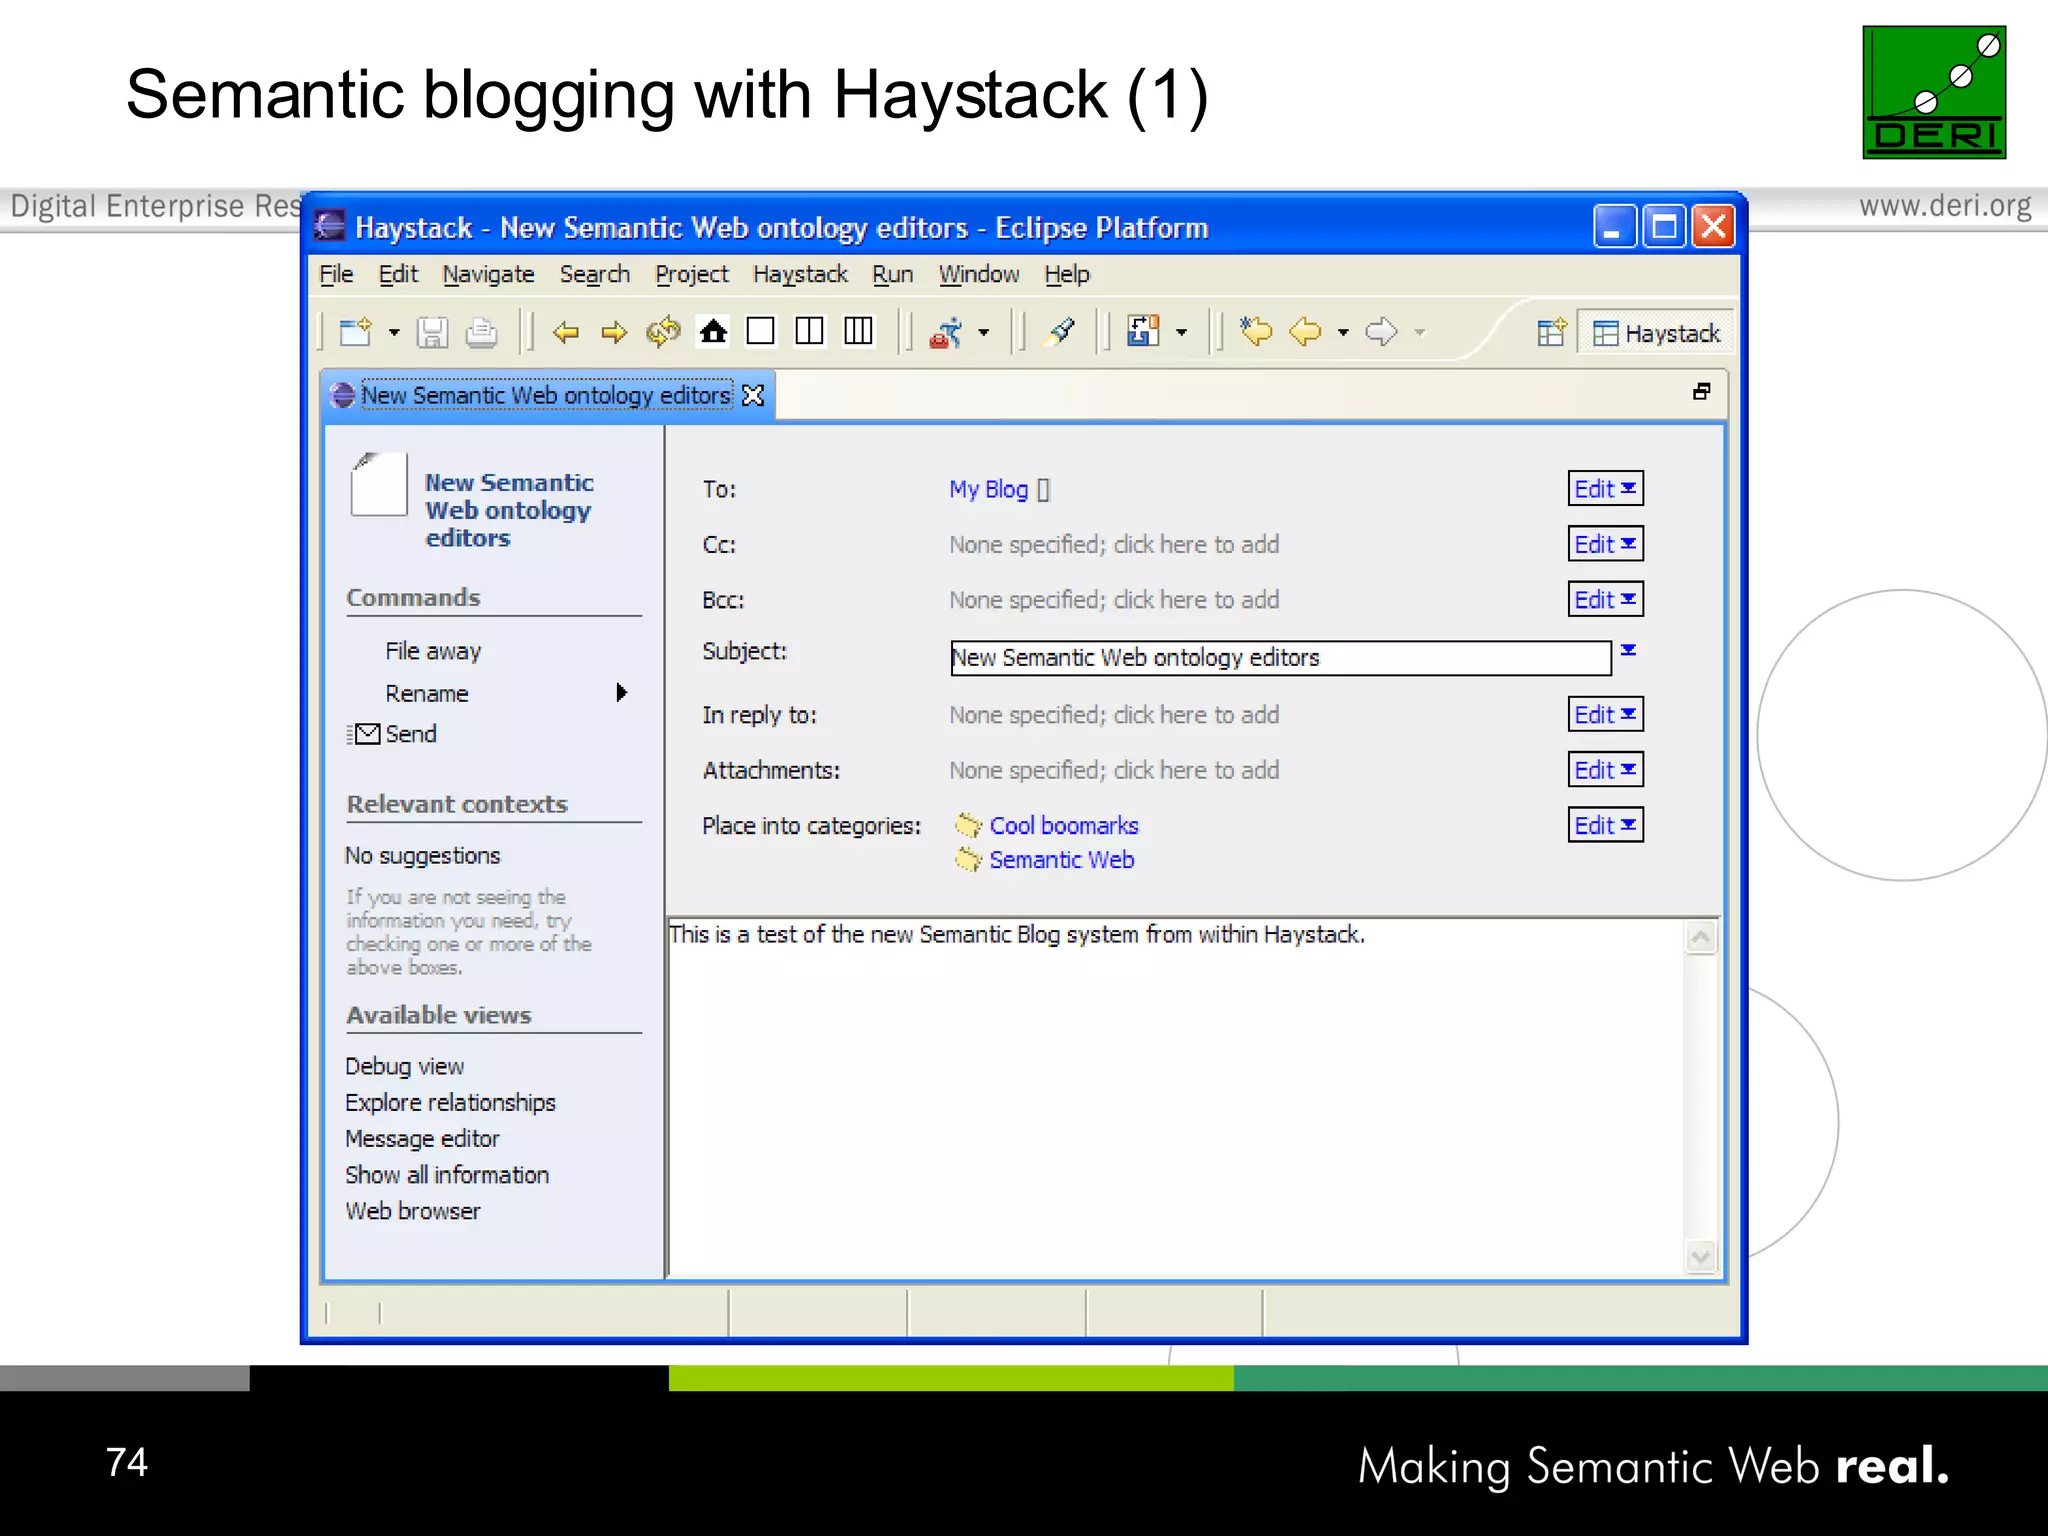This screenshot has height=1536, width=2048.
Task: Select the Haystack perspective button
Action: pos(1656,333)
